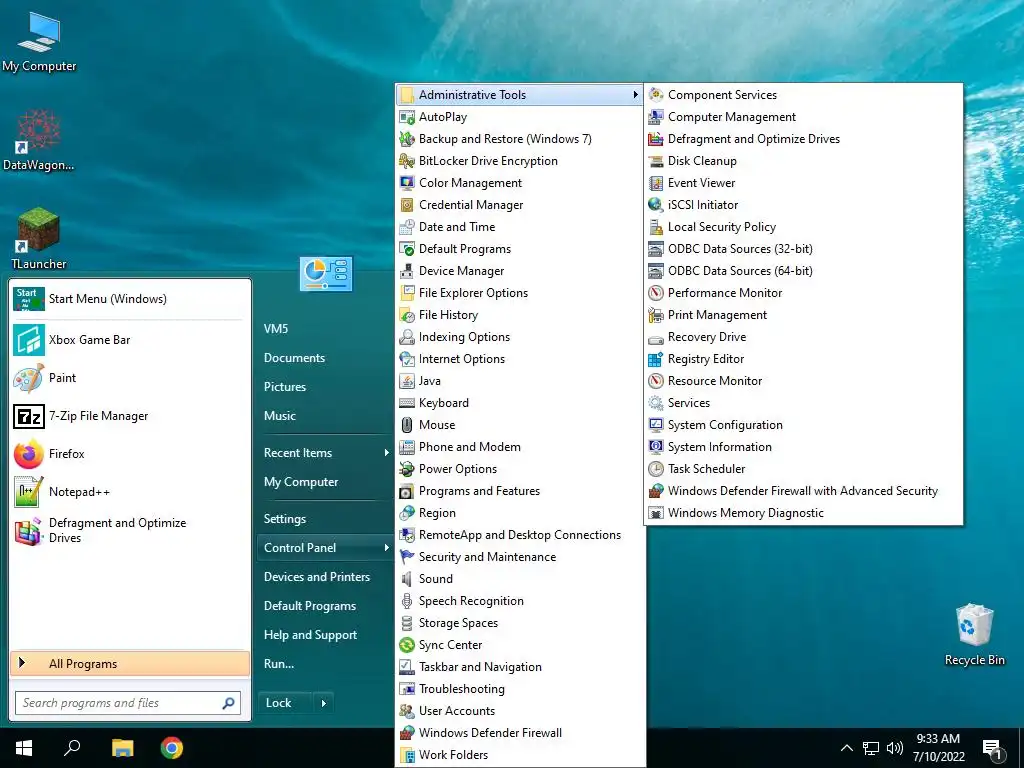Expand the Control Panel submenu arrow
This screenshot has height=768, width=1024.
click(386, 548)
